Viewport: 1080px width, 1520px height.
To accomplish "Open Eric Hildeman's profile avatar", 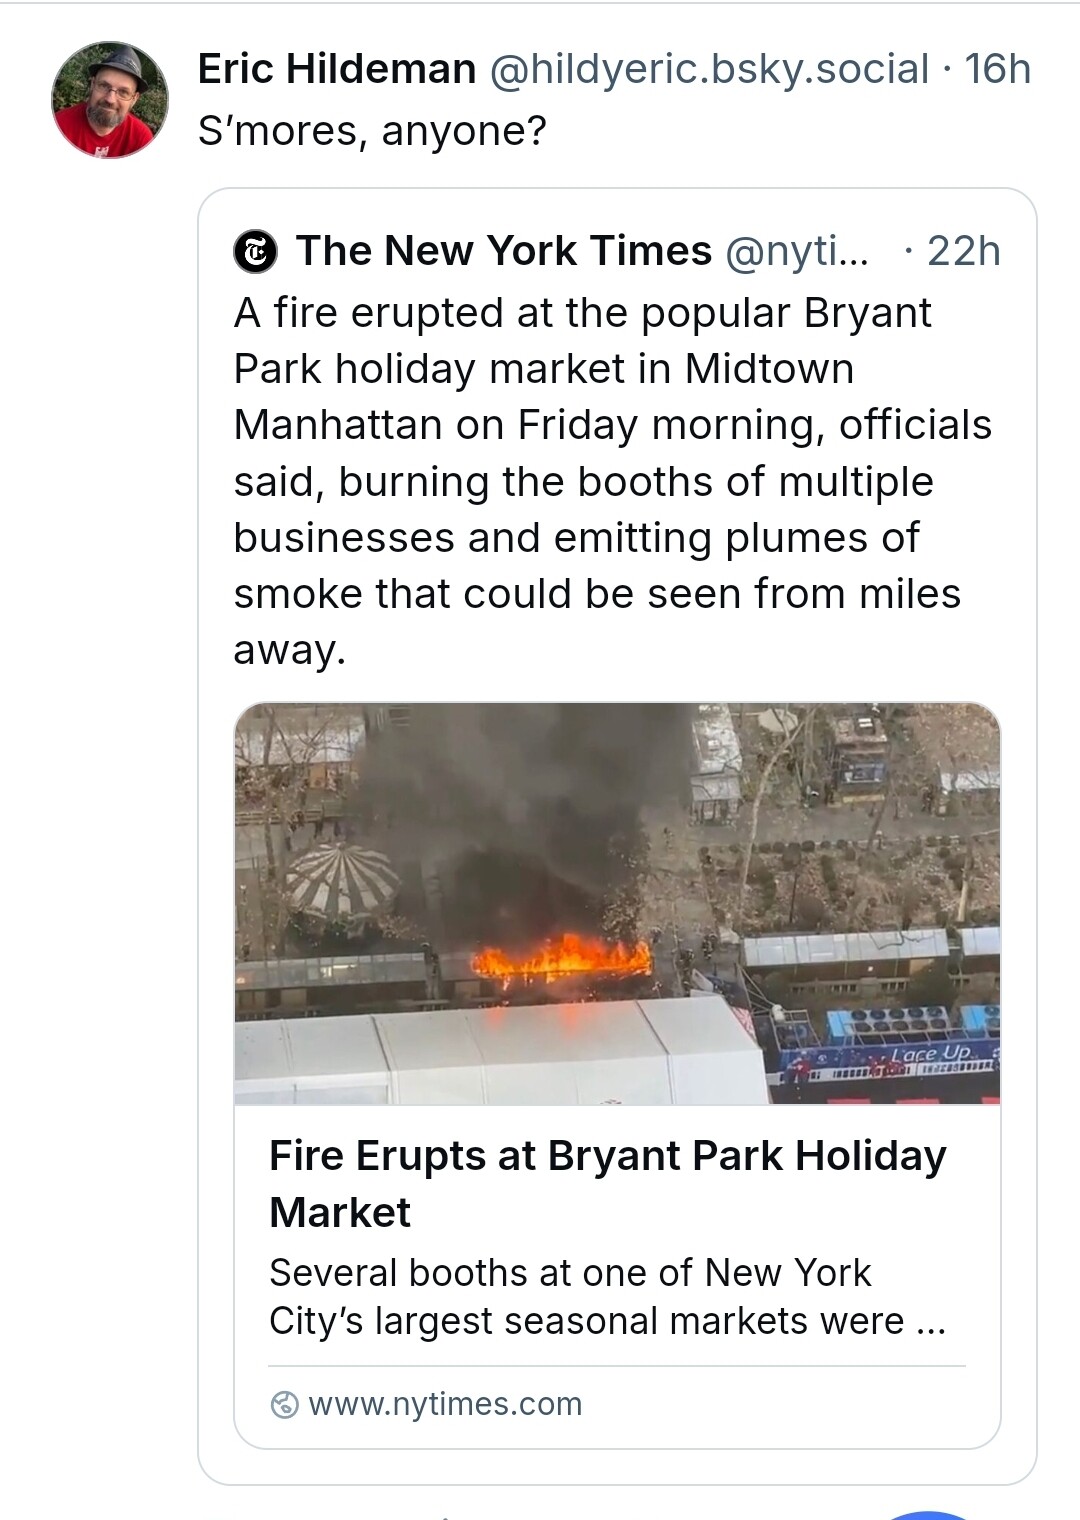I will [110, 100].
